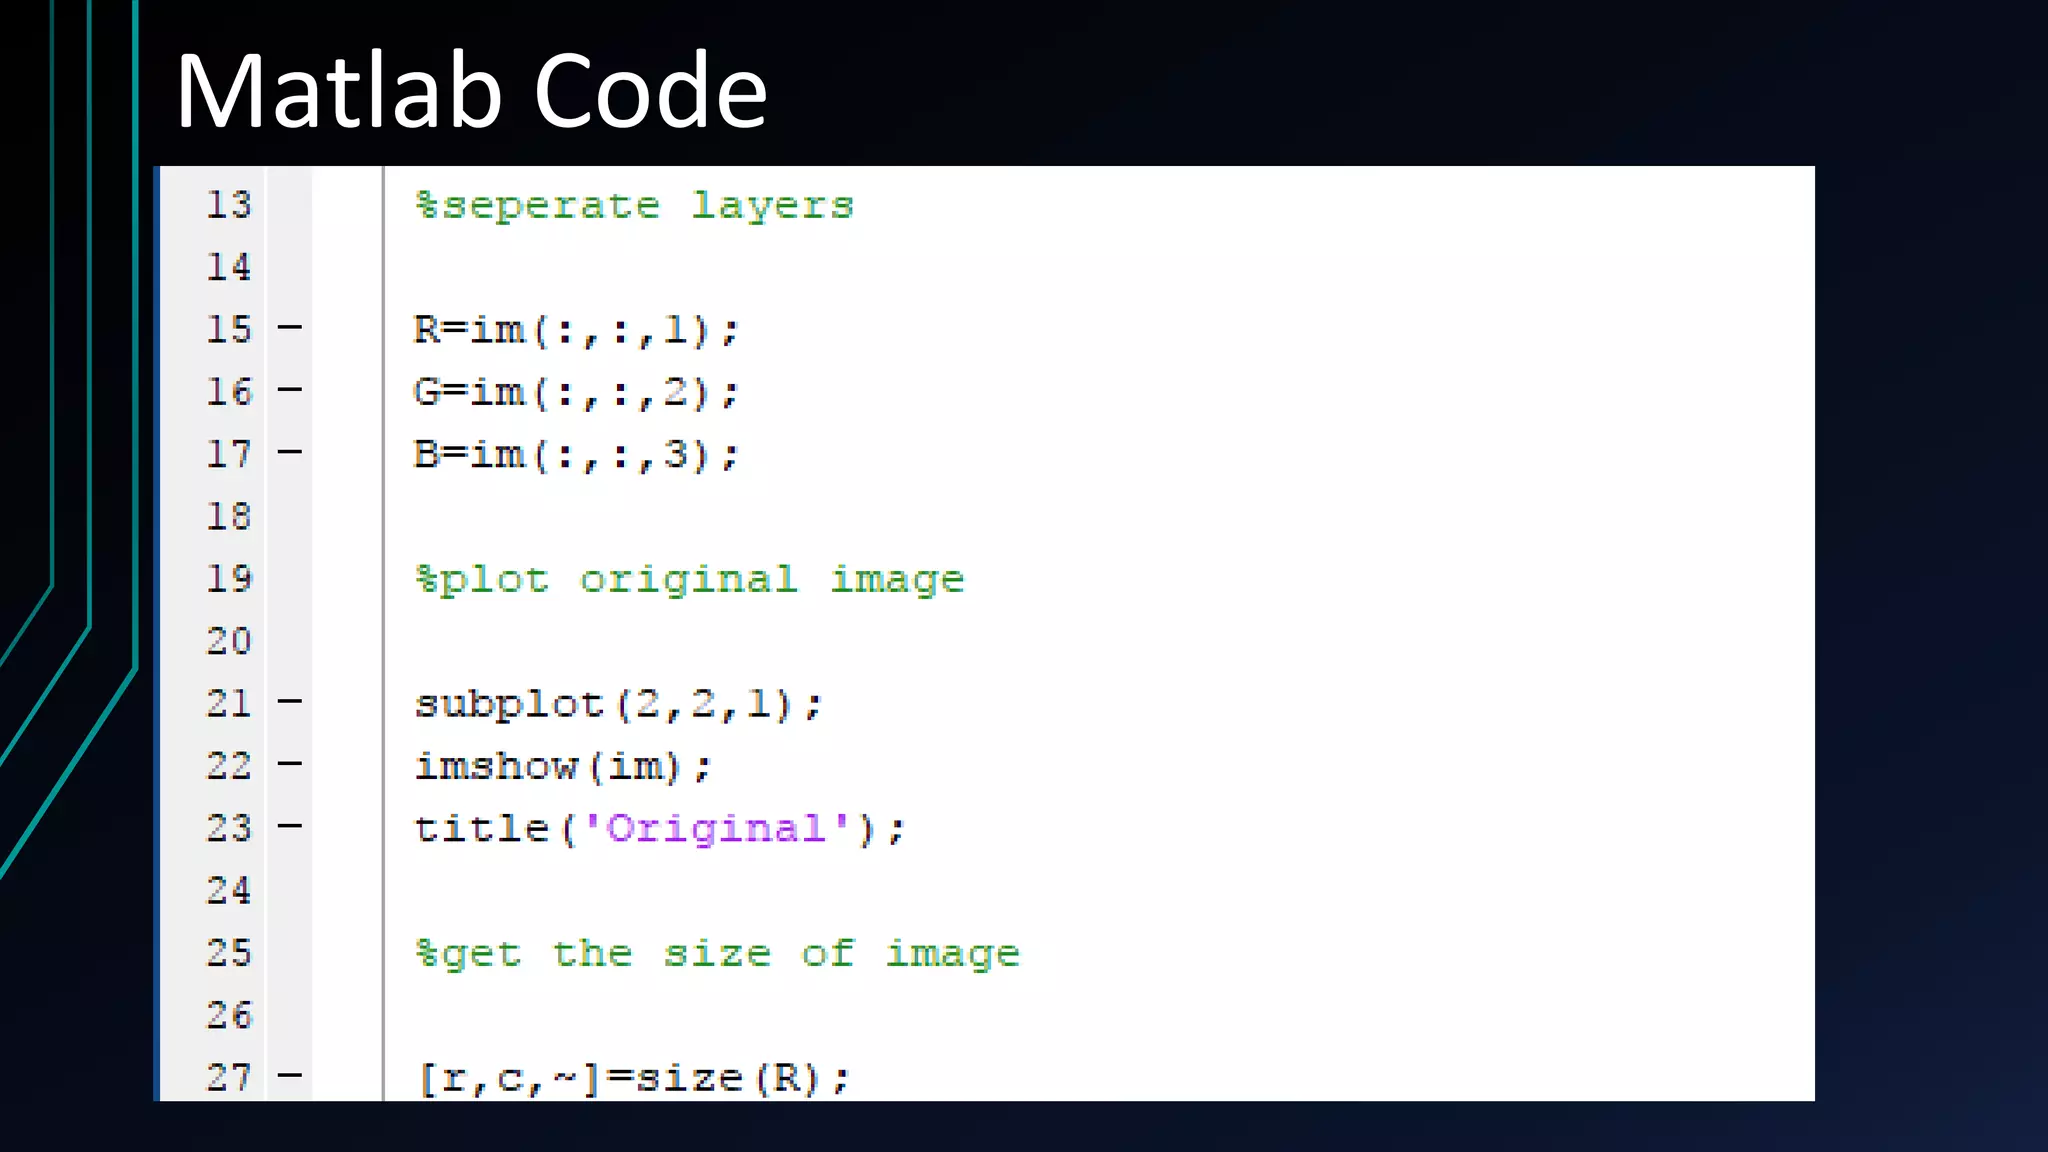Click code line title('Original');
The width and height of the screenshot is (2048, 1152).
660,829
